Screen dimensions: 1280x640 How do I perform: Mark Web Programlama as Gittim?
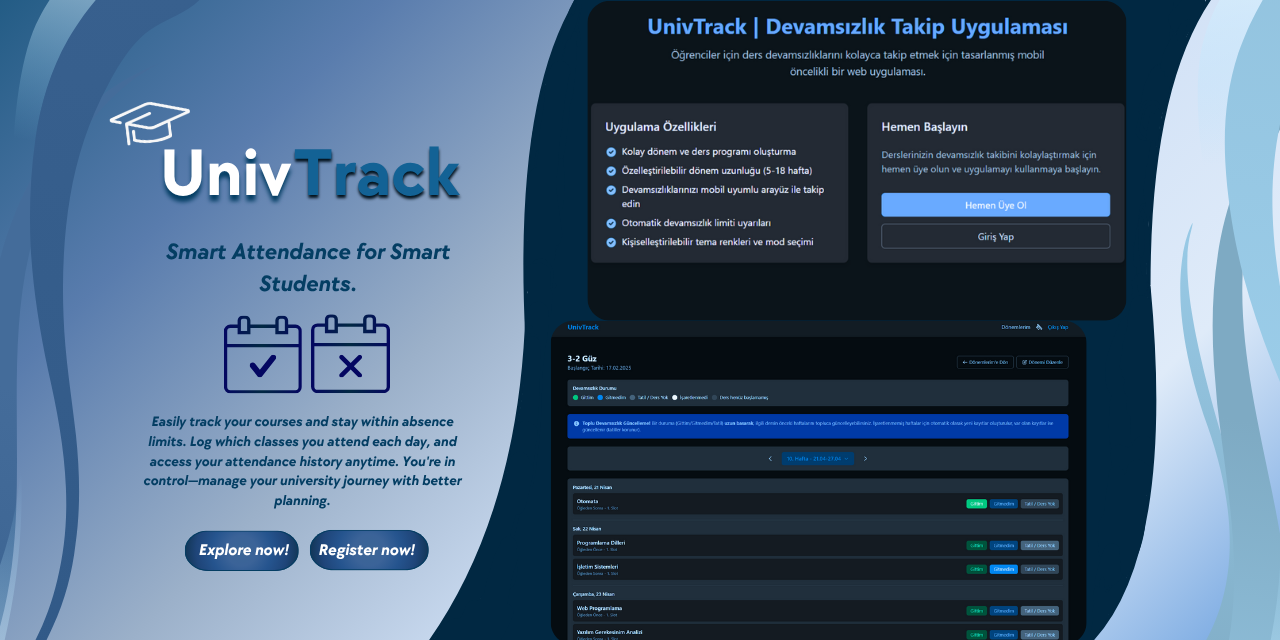click(x=976, y=611)
